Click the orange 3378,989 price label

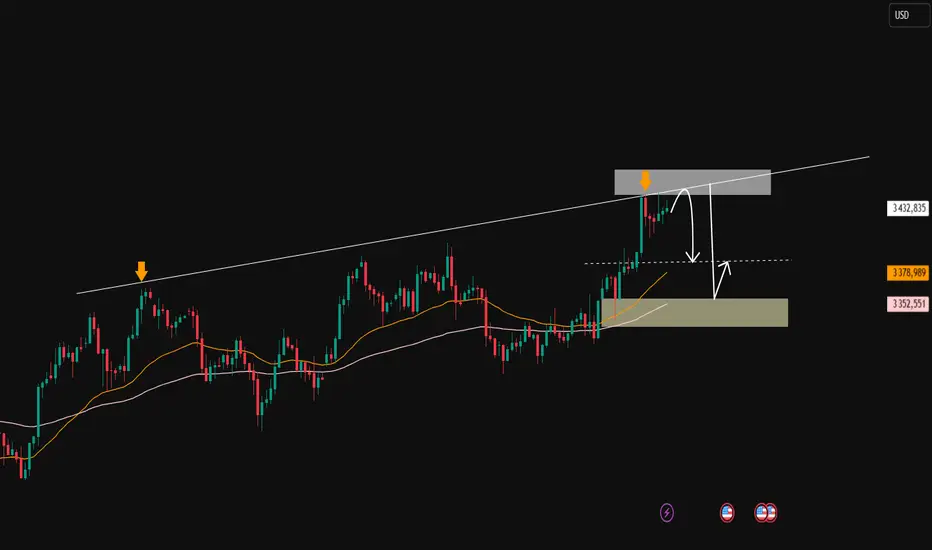(908, 272)
